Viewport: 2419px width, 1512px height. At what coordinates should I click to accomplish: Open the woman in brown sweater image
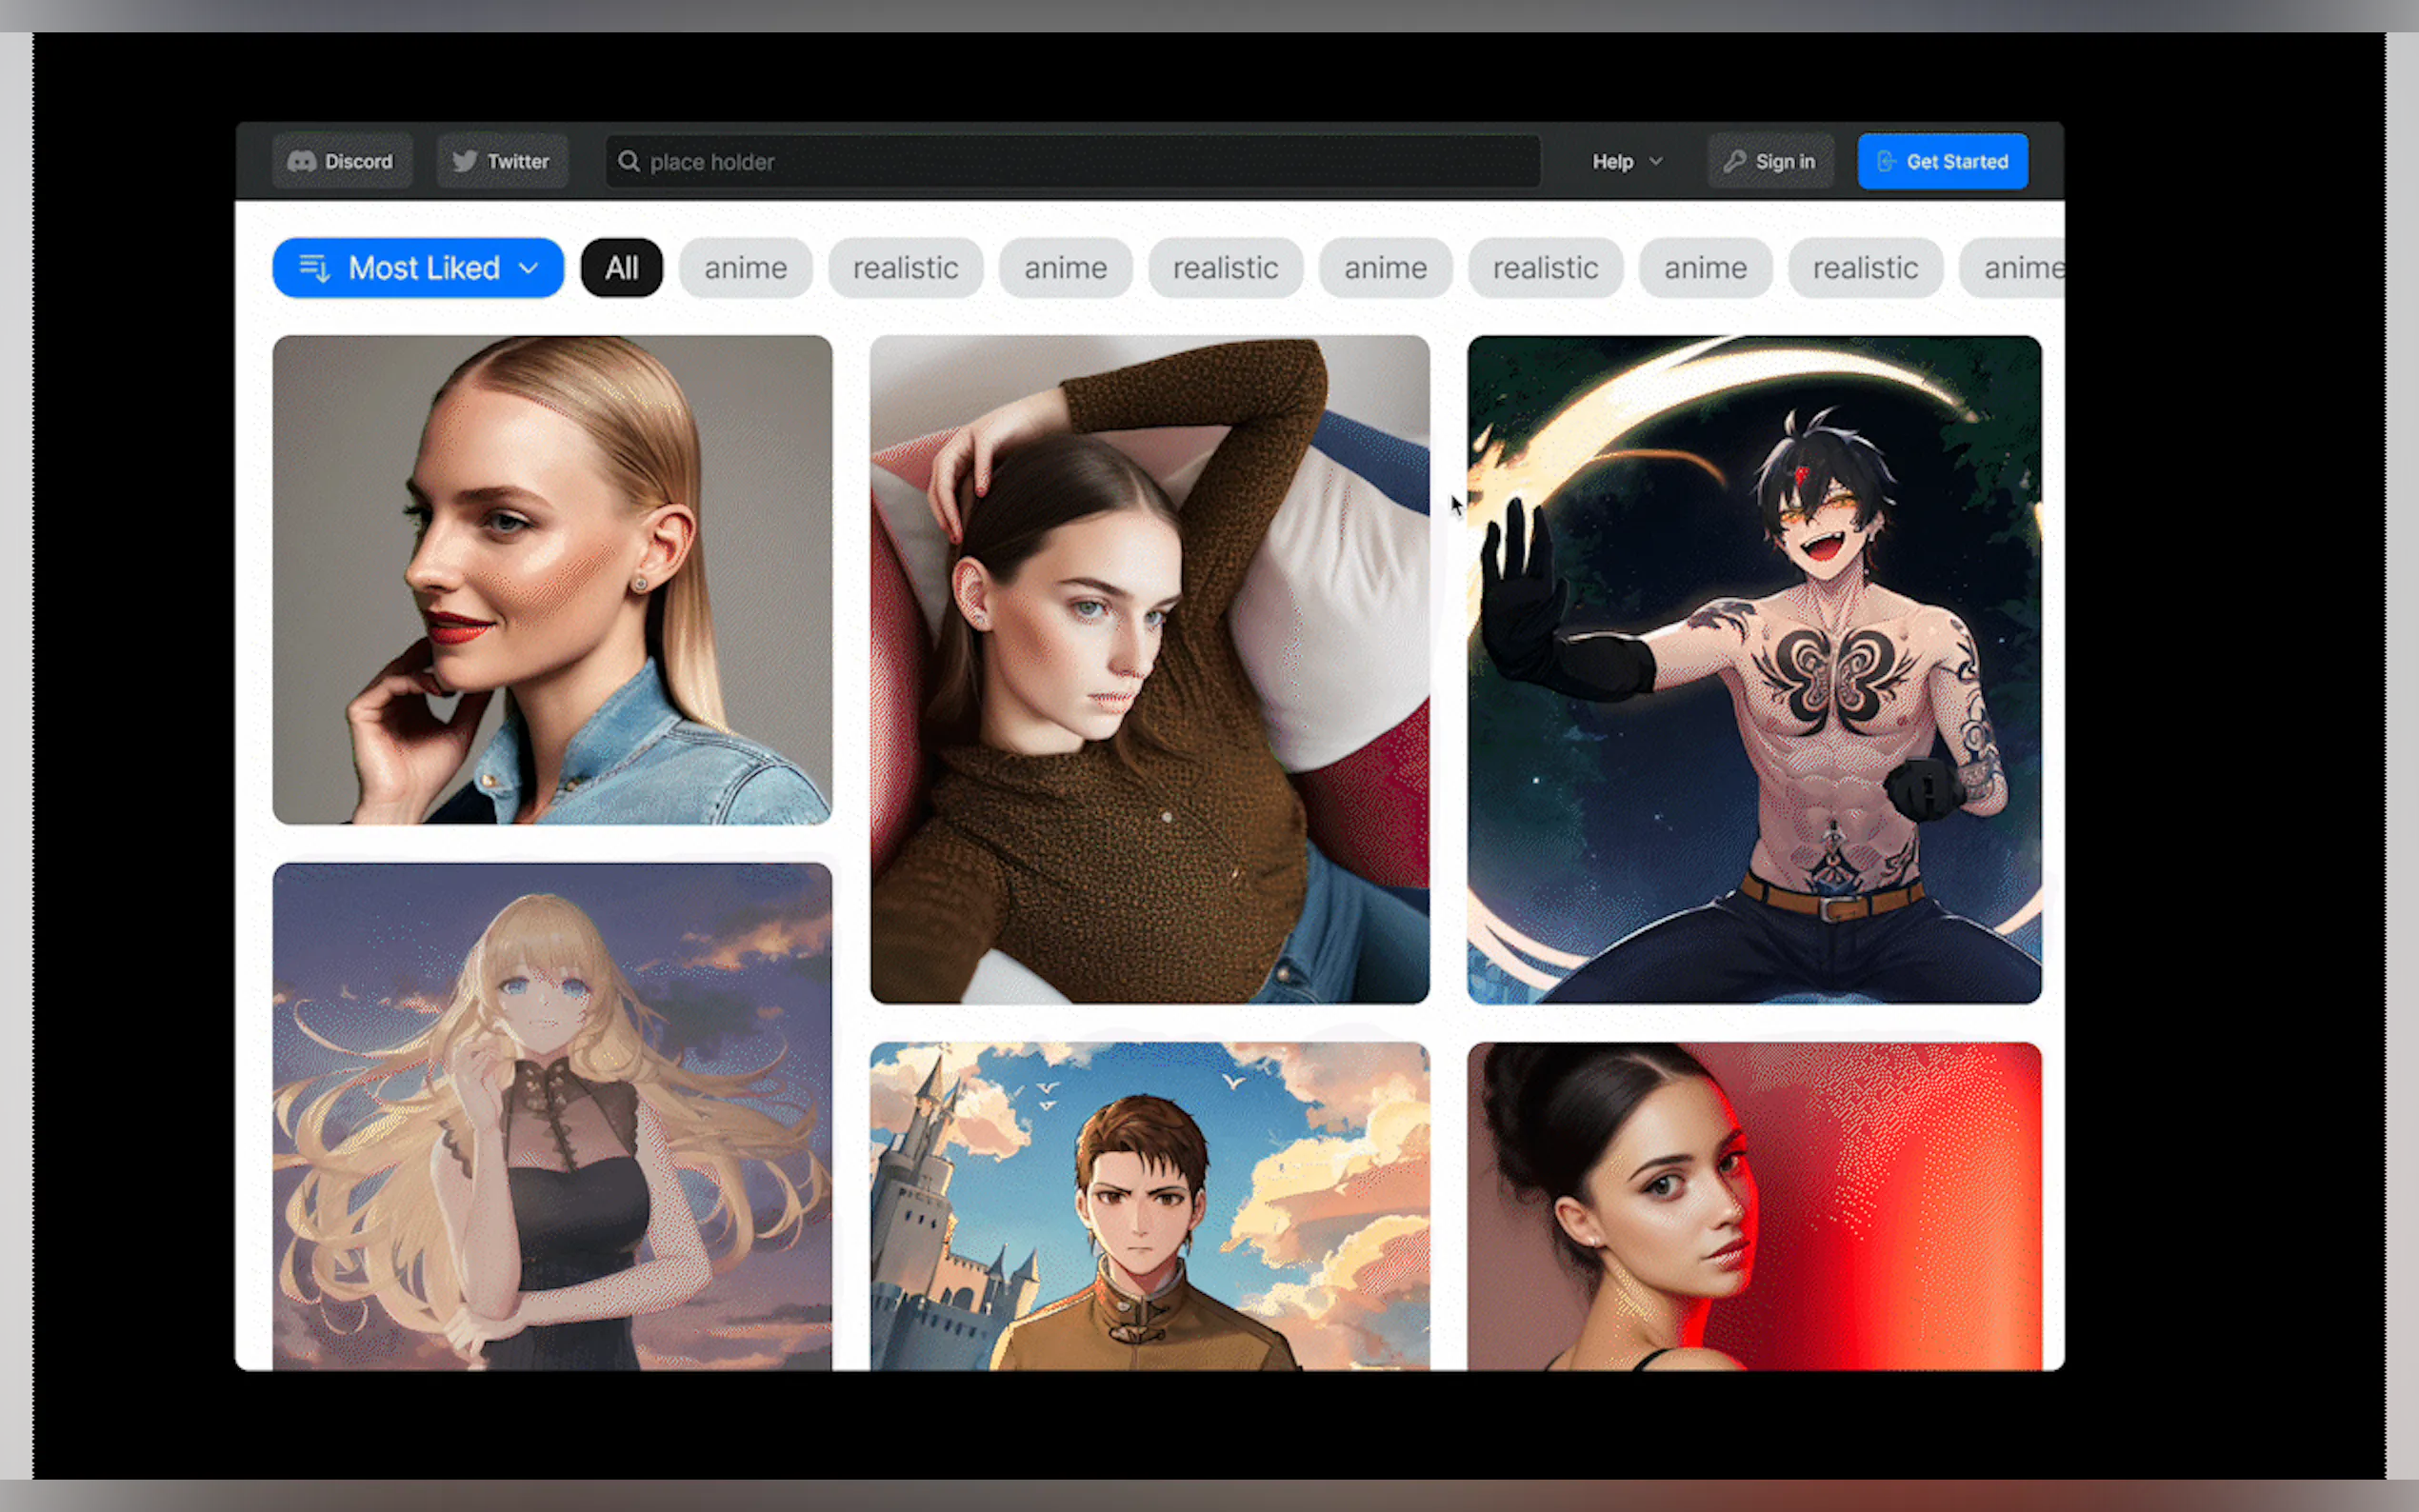pyautogui.click(x=1149, y=670)
